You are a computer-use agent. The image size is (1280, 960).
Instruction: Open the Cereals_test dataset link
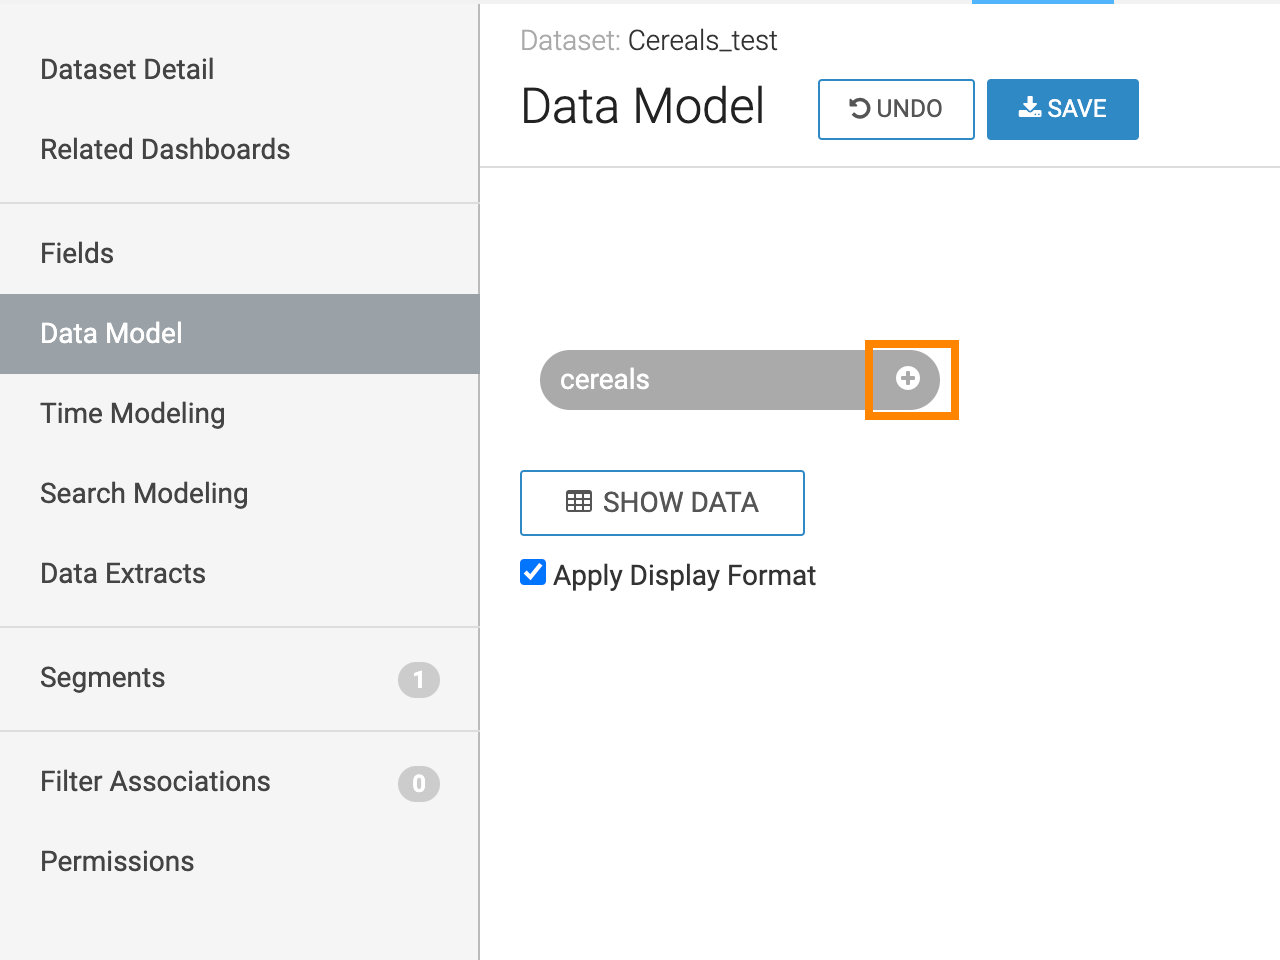click(702, 41)
